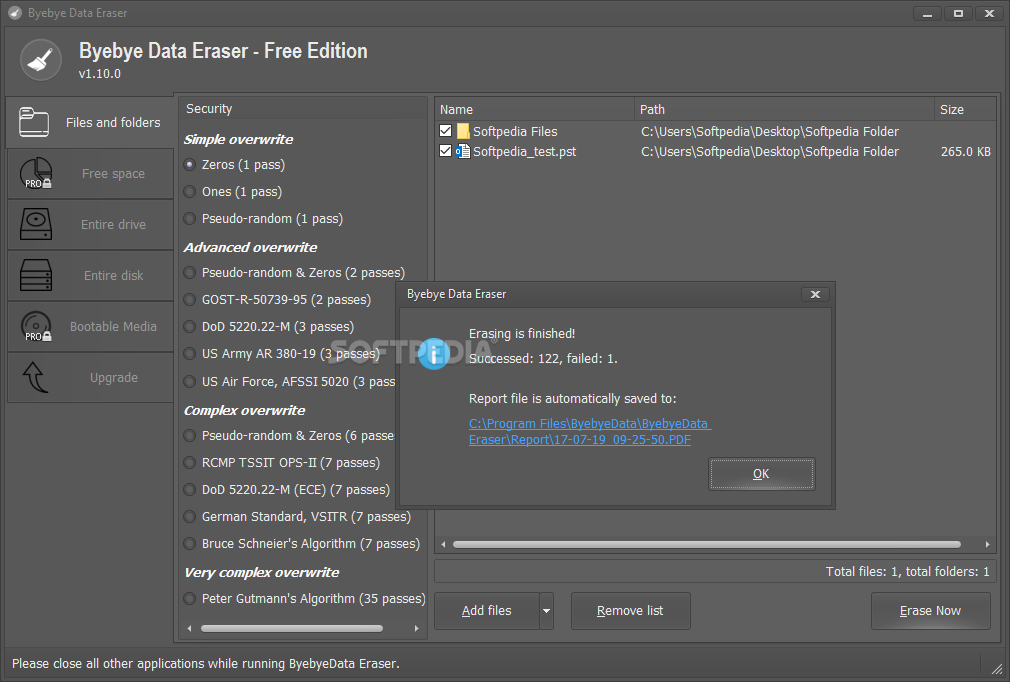Click the 265.0 KB size cell
Viewport: 1010px width, 682px height.
point(965,152)
